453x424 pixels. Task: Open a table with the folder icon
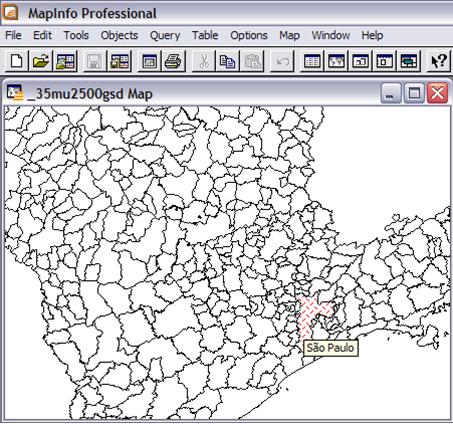(41, 61)
